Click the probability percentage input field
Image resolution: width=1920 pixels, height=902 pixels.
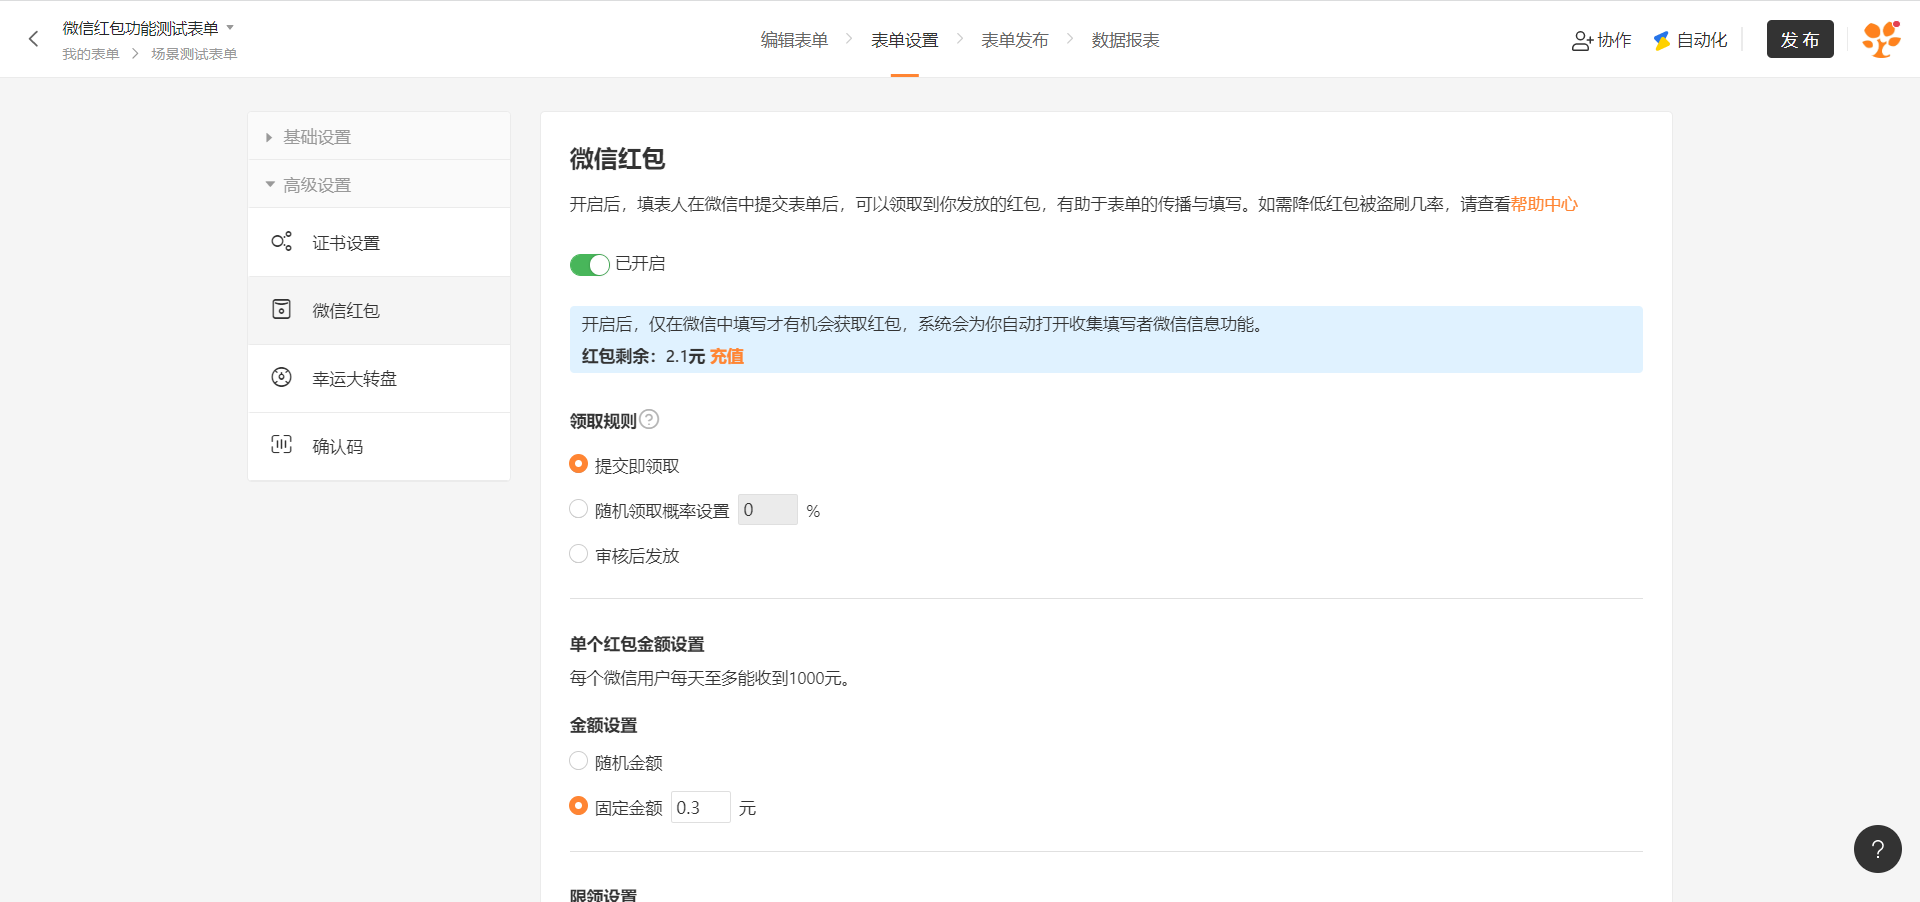768,510
